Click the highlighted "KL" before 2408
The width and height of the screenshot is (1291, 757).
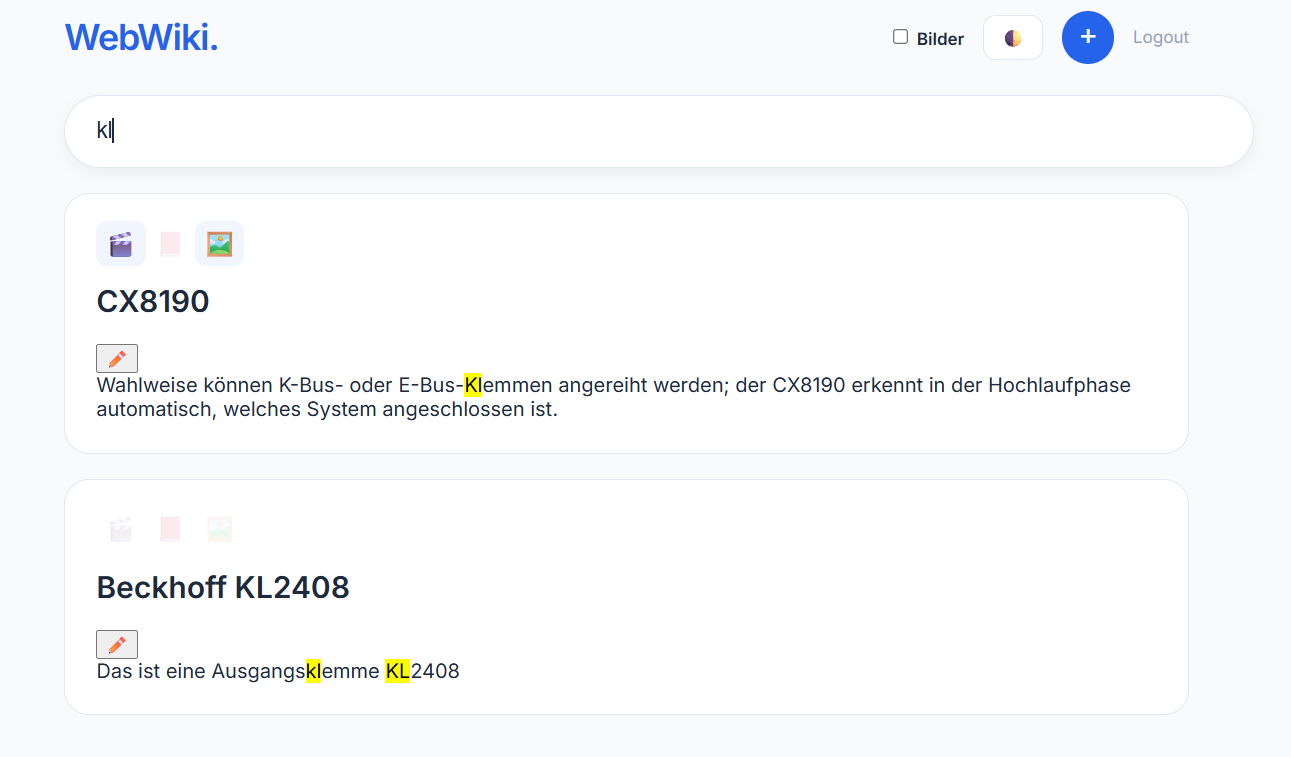coord(398,671)
